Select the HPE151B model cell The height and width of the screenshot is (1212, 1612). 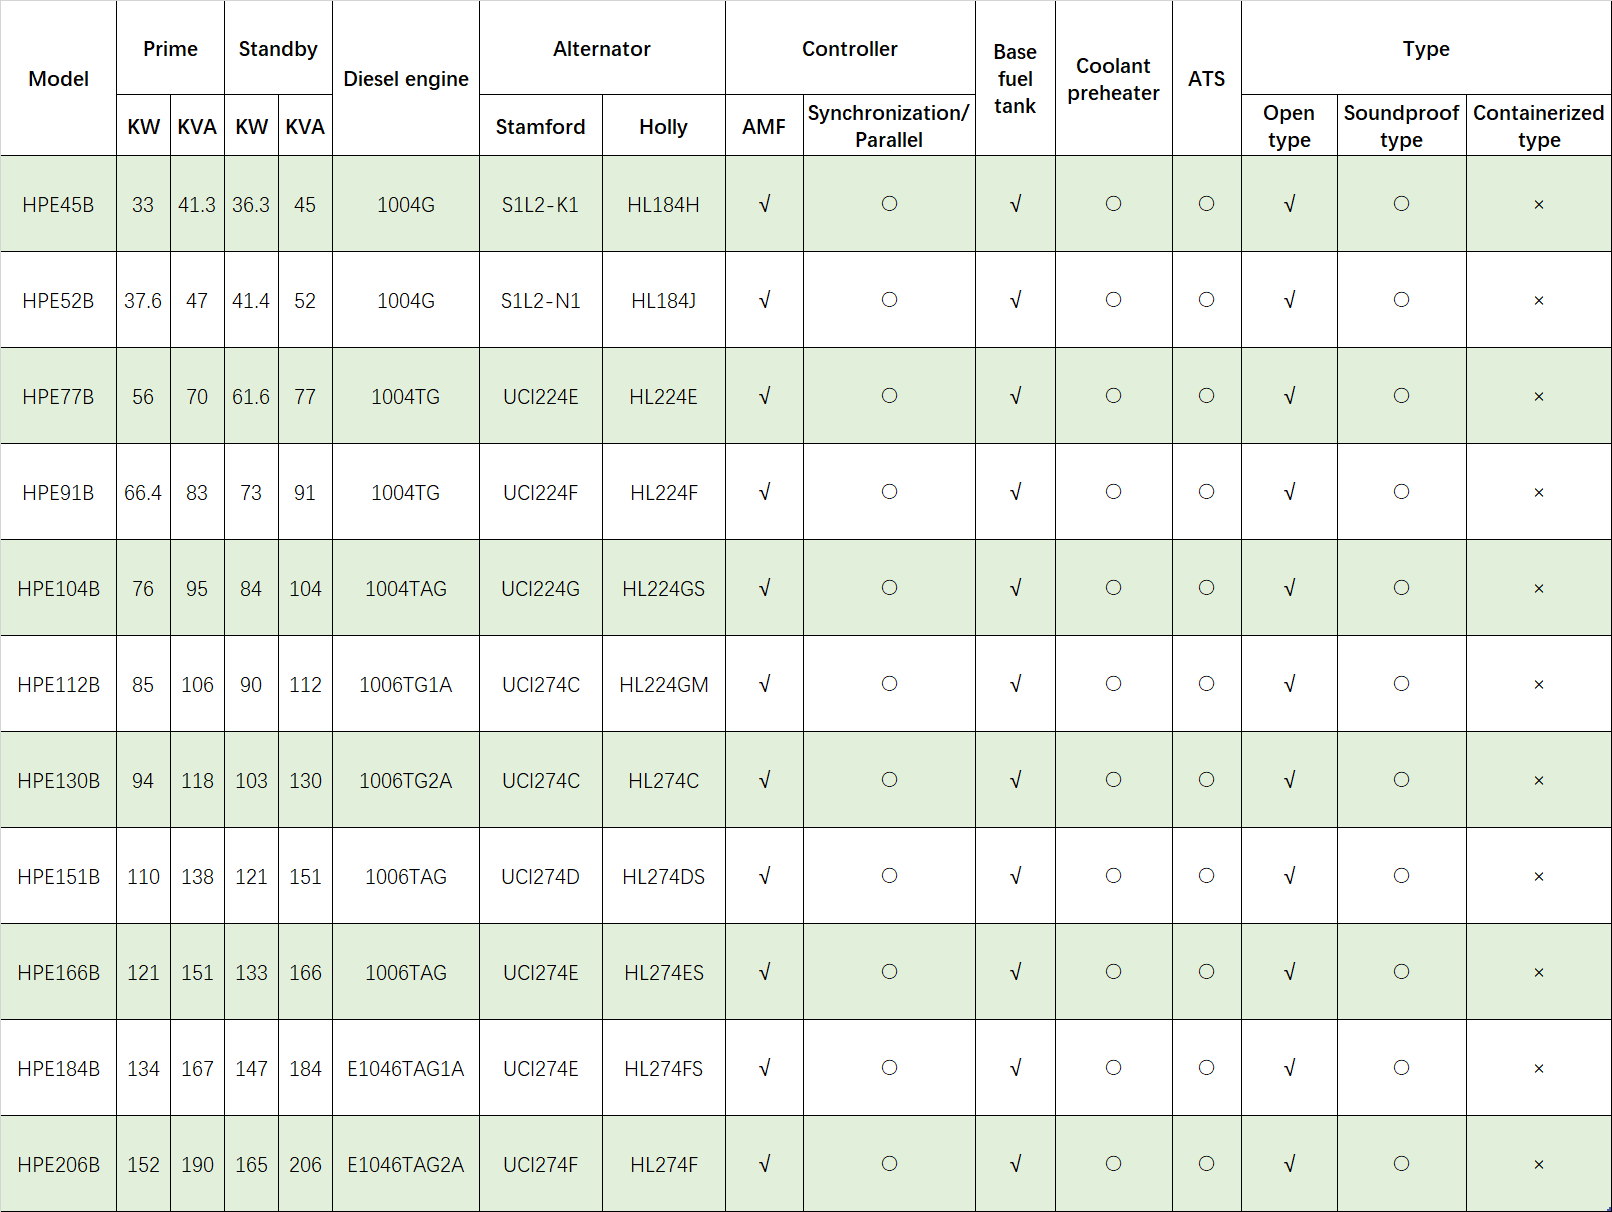pyautogui.click(x=58, y=876)
